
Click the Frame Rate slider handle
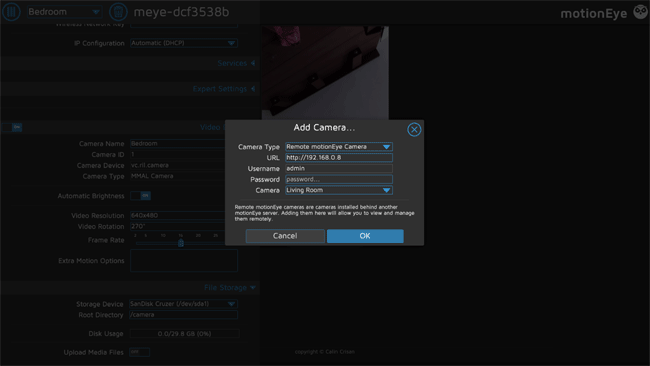tap(181, 243)
